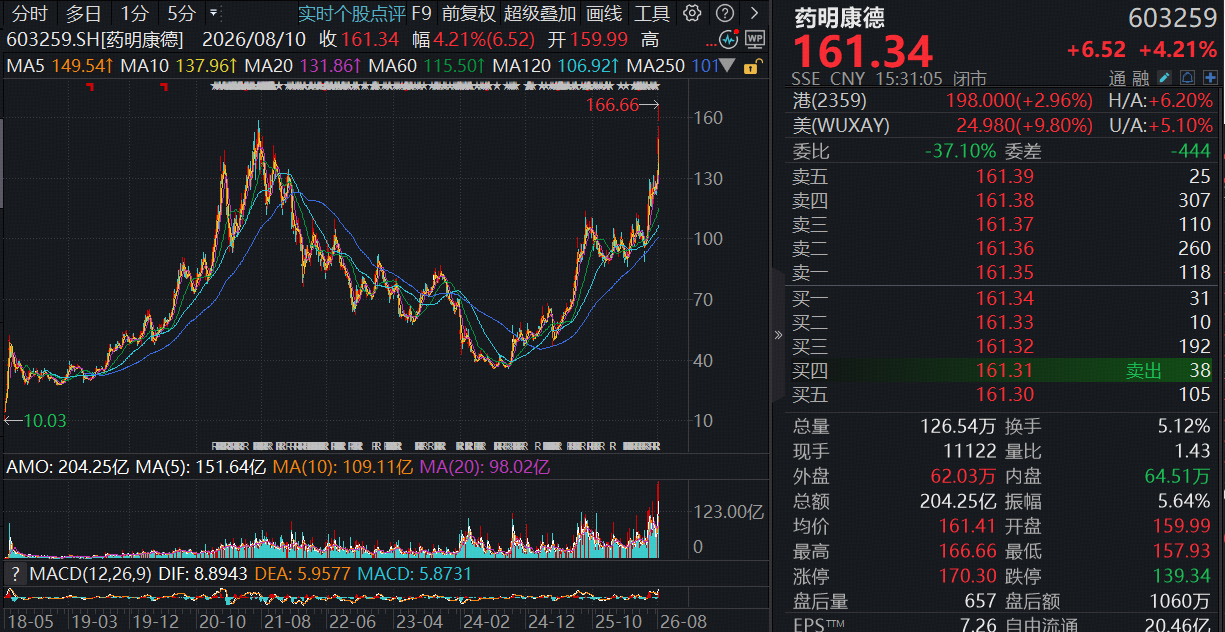Switch to 分时 intraday tab
This screenshot has width=1225, height=632.
pyautogui.click(x=29, y=14)
